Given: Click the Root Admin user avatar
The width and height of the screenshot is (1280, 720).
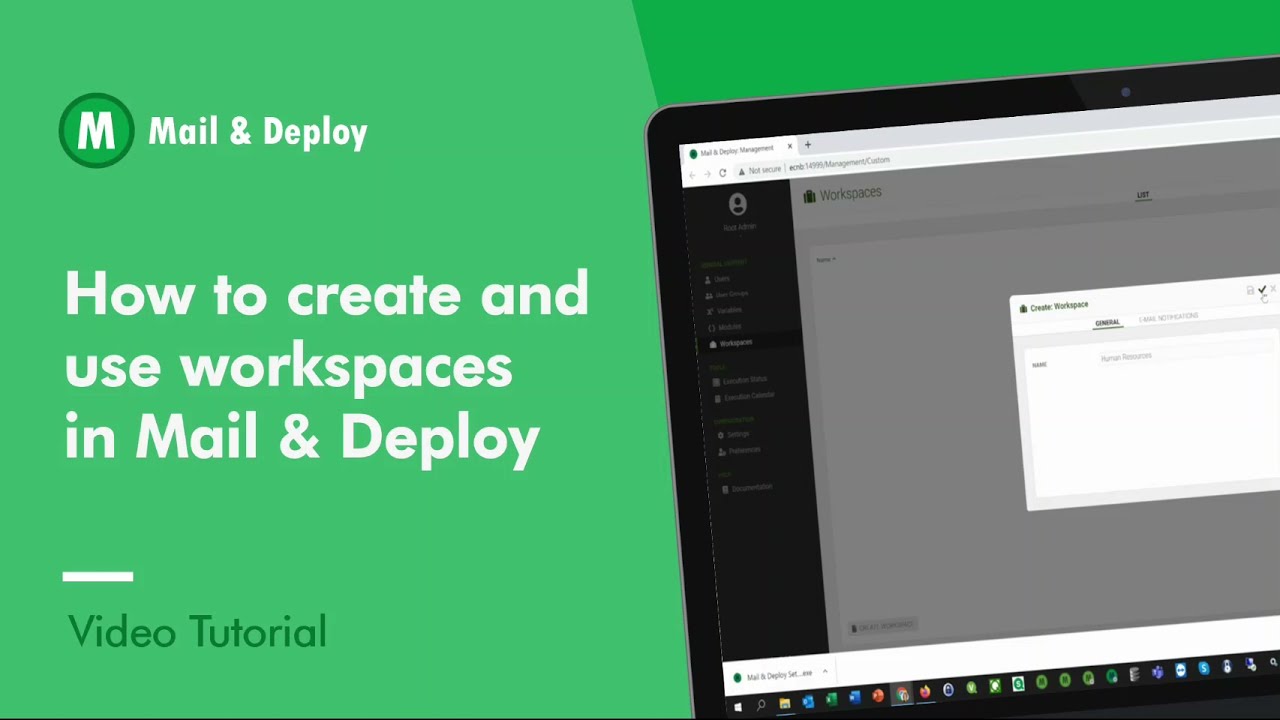Looking at the screenshot, I should [x=738, y=205].
